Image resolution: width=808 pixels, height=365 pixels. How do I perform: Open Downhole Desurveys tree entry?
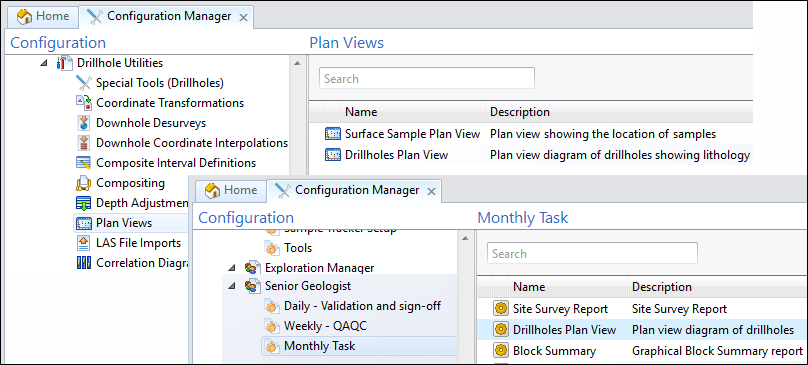click(151, 123)
